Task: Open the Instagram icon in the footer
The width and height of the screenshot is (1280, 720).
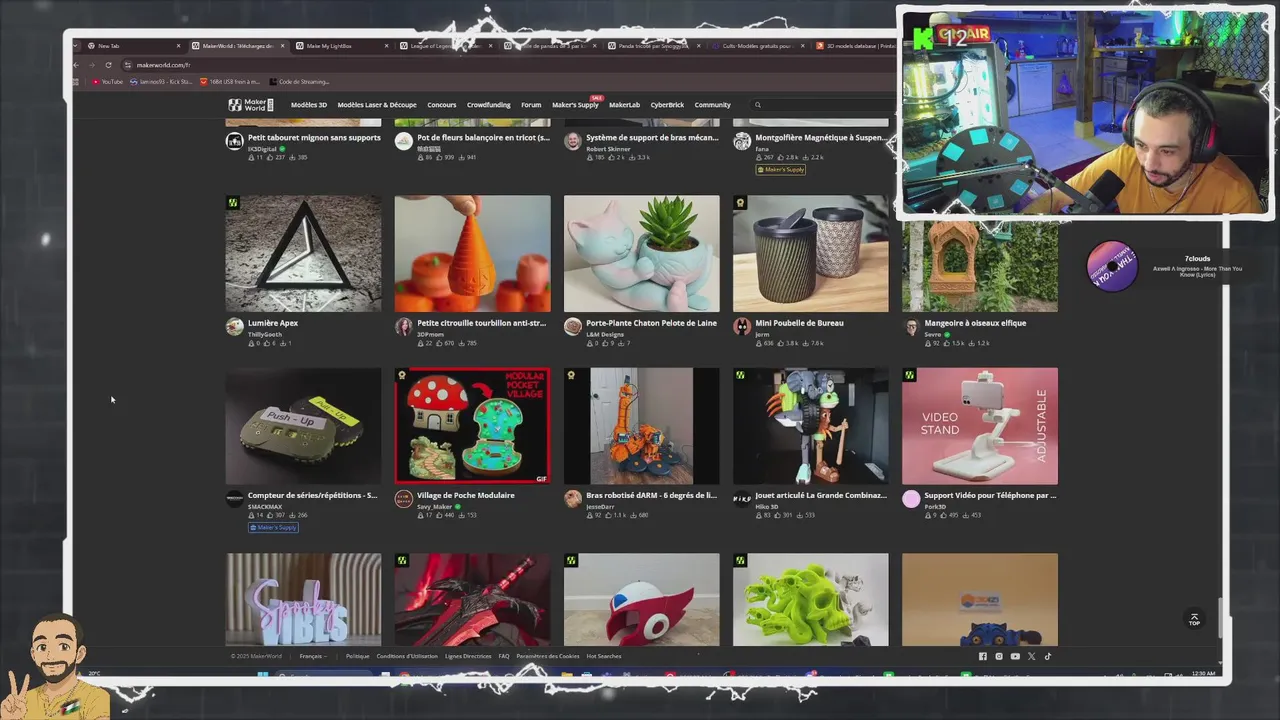Action: point(998,656)
